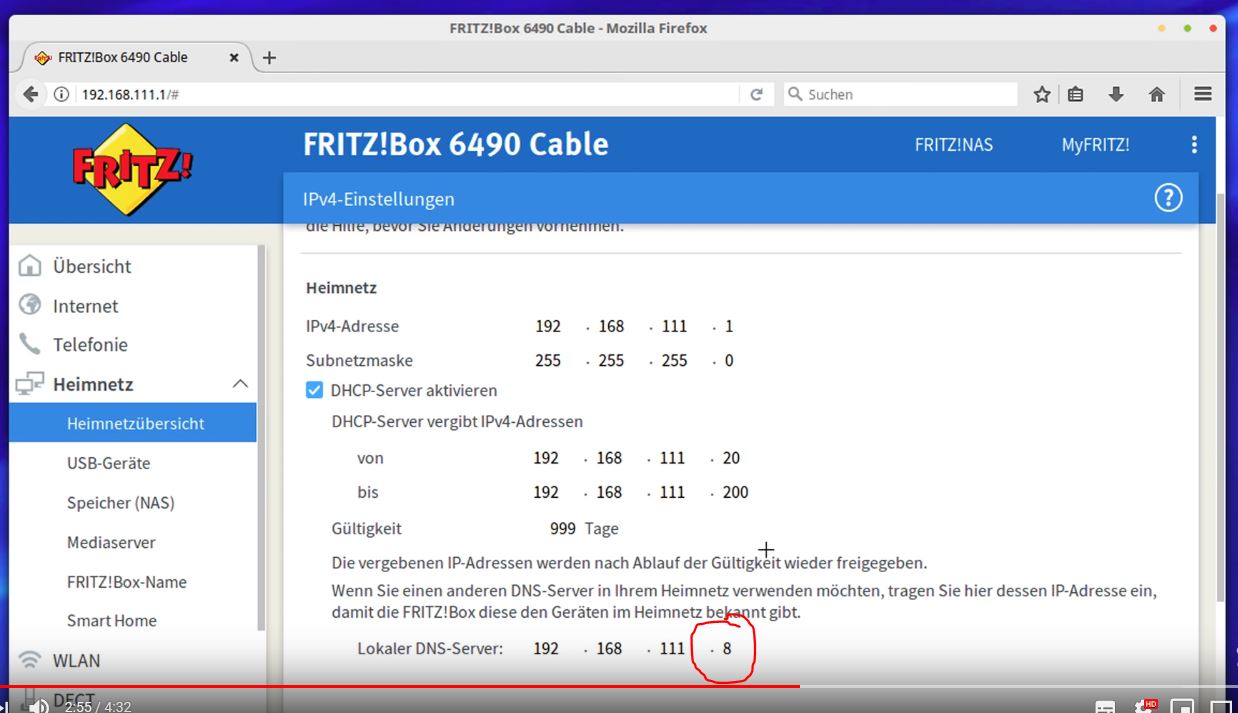Close the FRITZ!Box 6490 Cable tab
The width and height of the screenshot is (1238, 713).
[x=234, y=58]
